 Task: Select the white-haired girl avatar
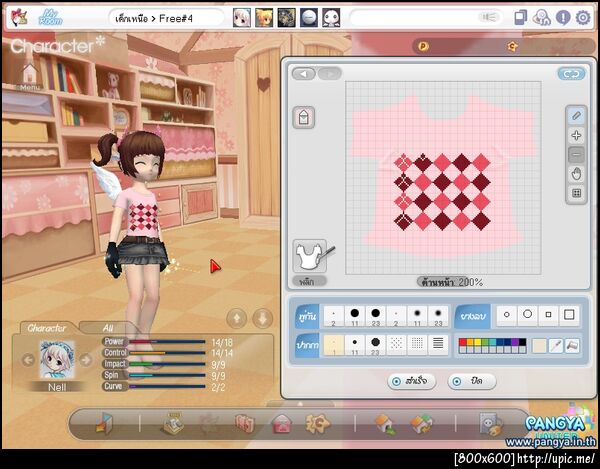242,18
